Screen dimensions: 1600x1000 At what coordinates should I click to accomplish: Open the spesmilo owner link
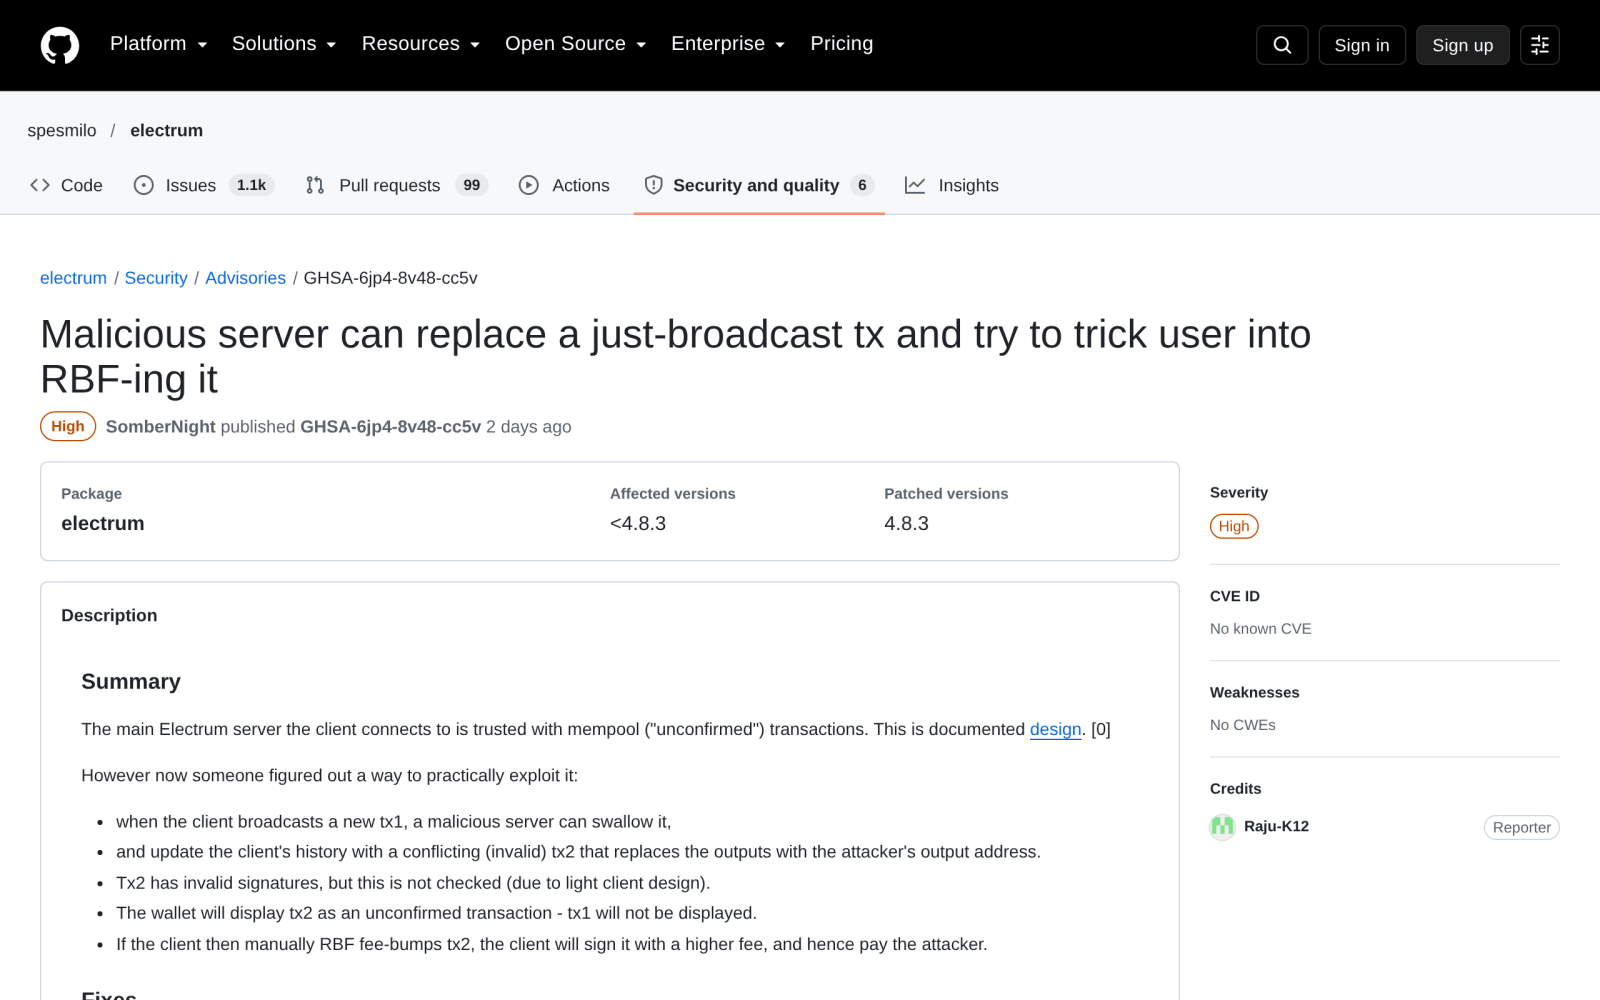pos(62,131)
